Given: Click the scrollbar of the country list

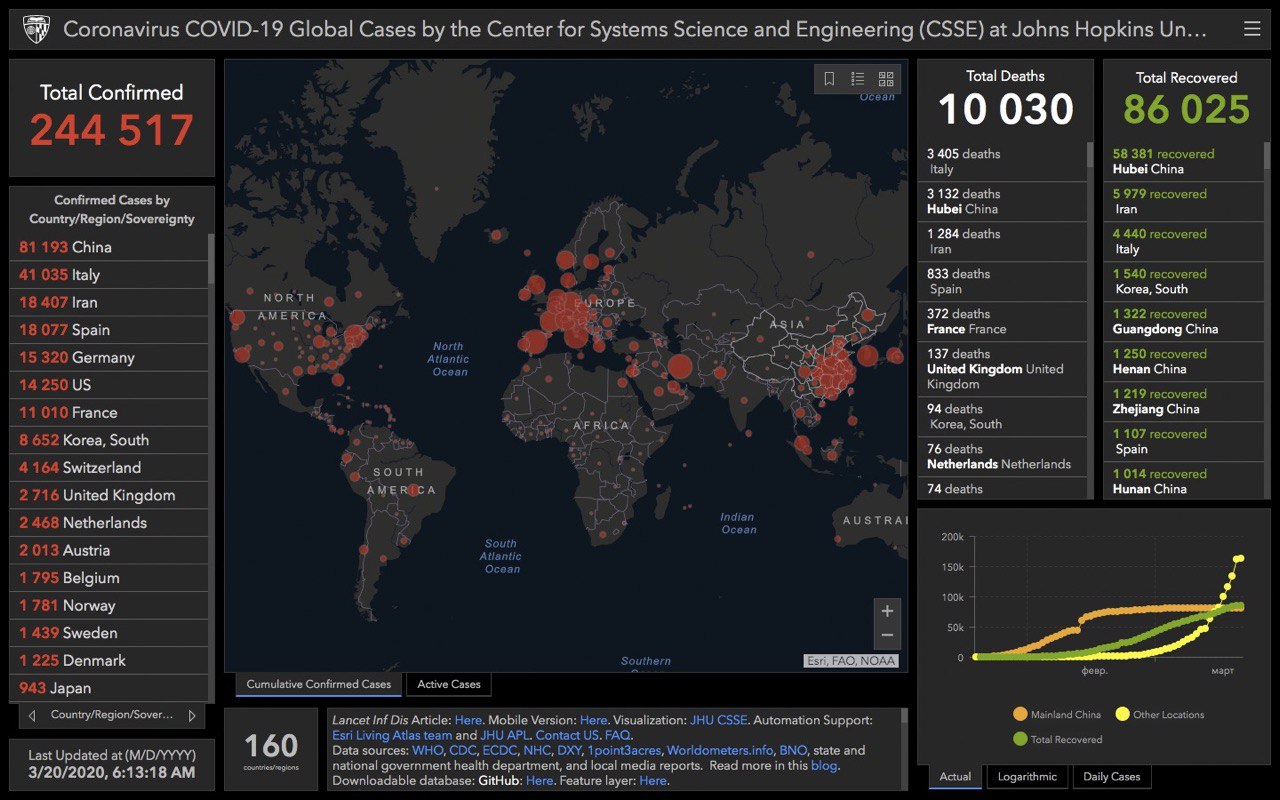Looking at the screenshot, I should tap(210, 260).
